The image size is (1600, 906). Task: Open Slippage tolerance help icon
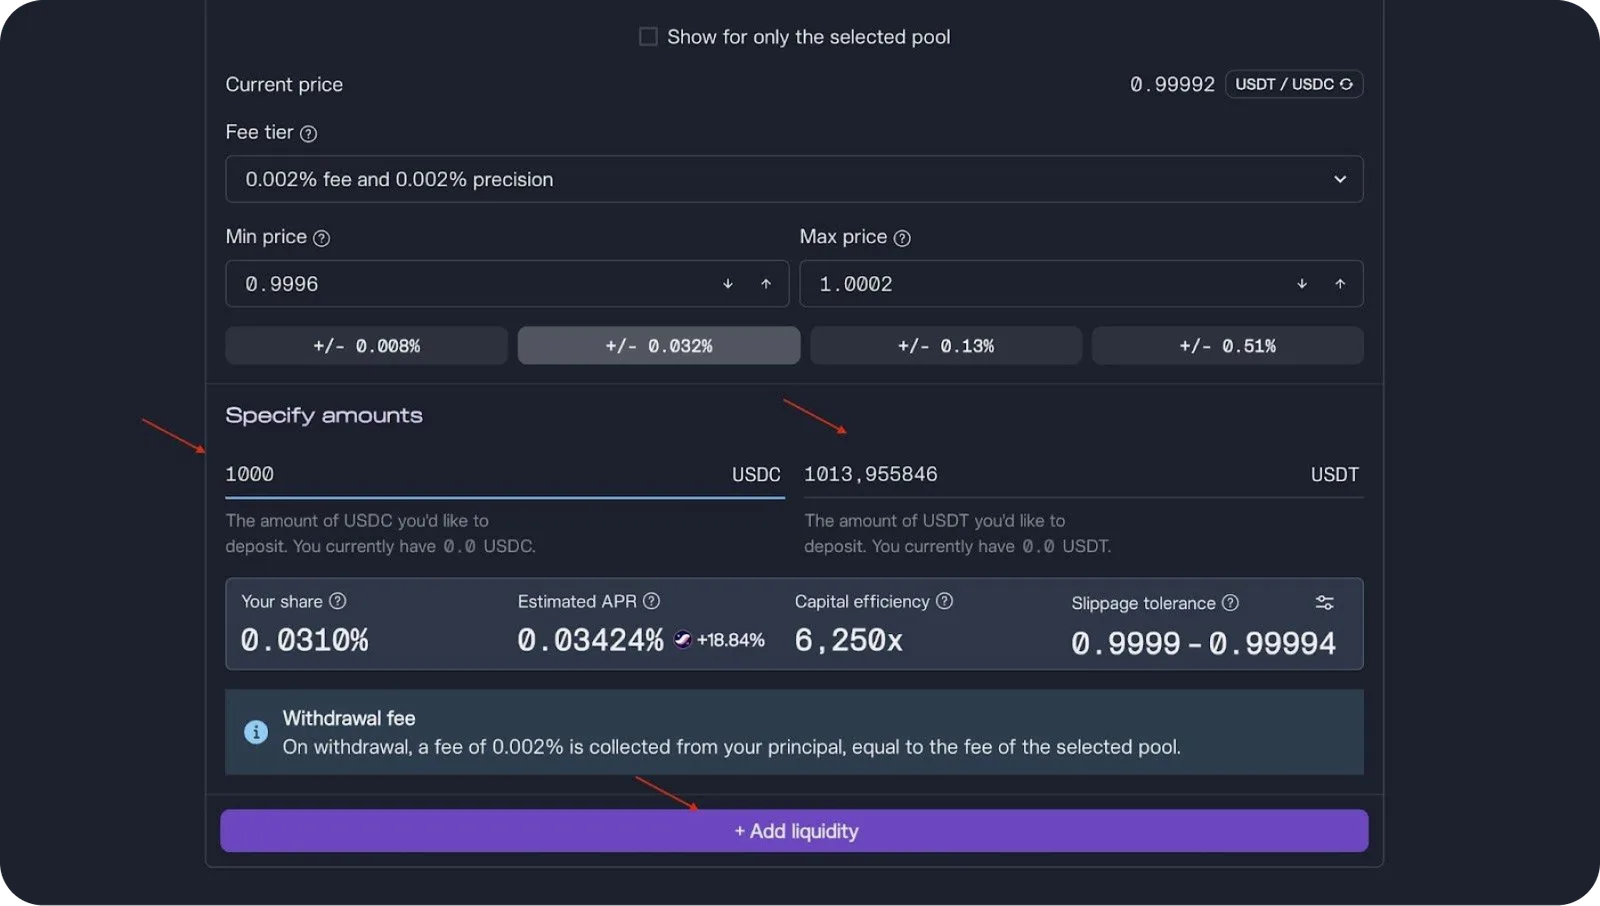tap(1231, 603)
